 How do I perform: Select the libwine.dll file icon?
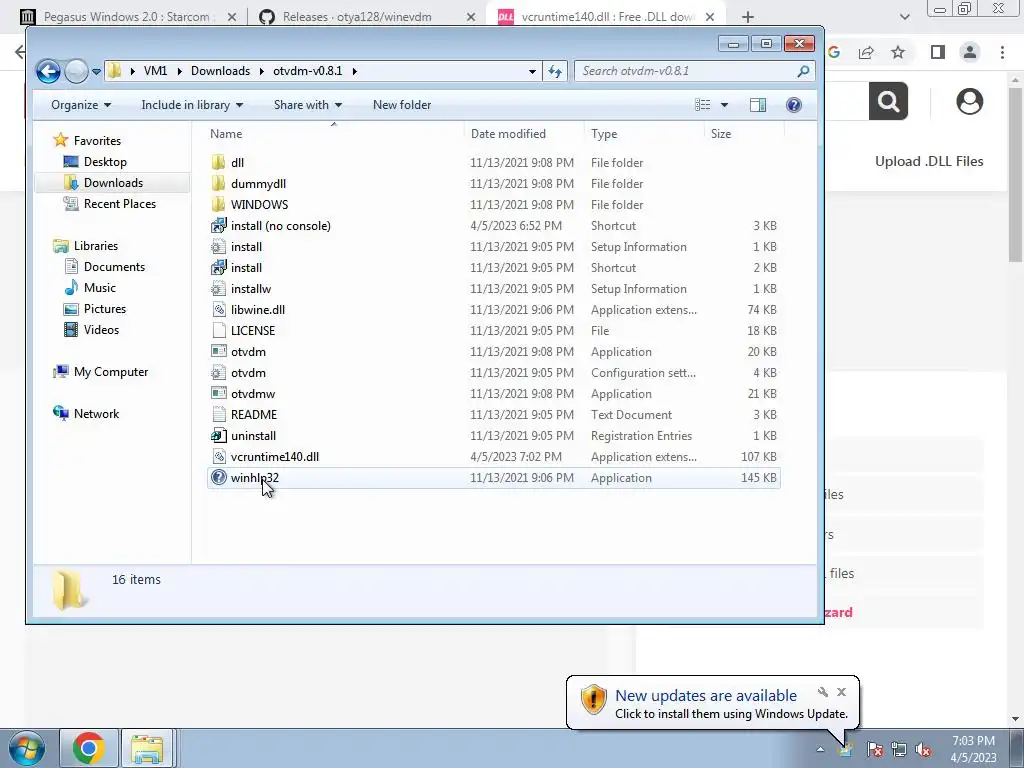click(x=219, y=310)
